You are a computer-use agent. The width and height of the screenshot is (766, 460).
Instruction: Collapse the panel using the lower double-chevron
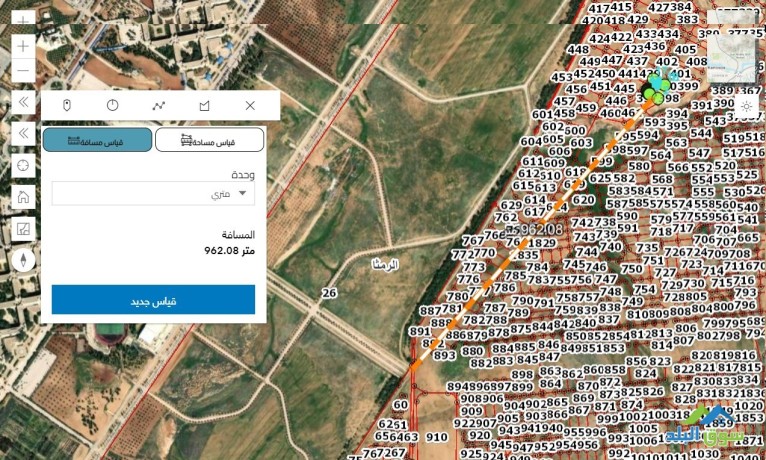(x=23, y=133)
